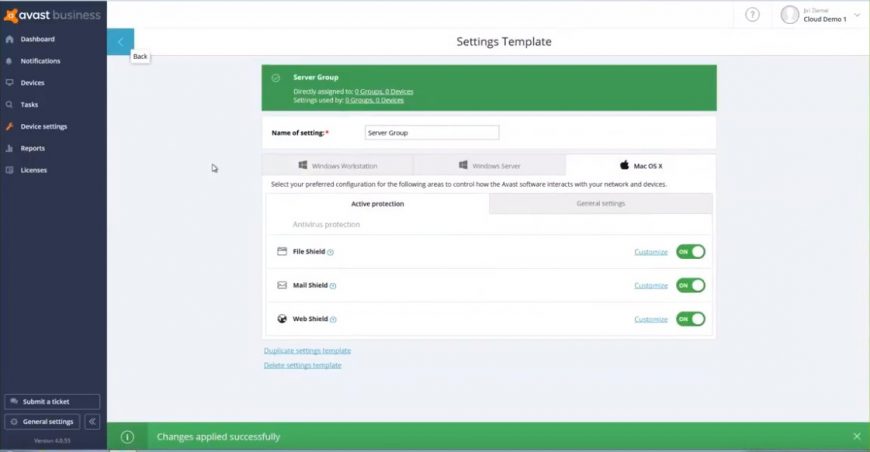Click the user avatar icon
The image size is (870, 452).
(x=790, y=14)
